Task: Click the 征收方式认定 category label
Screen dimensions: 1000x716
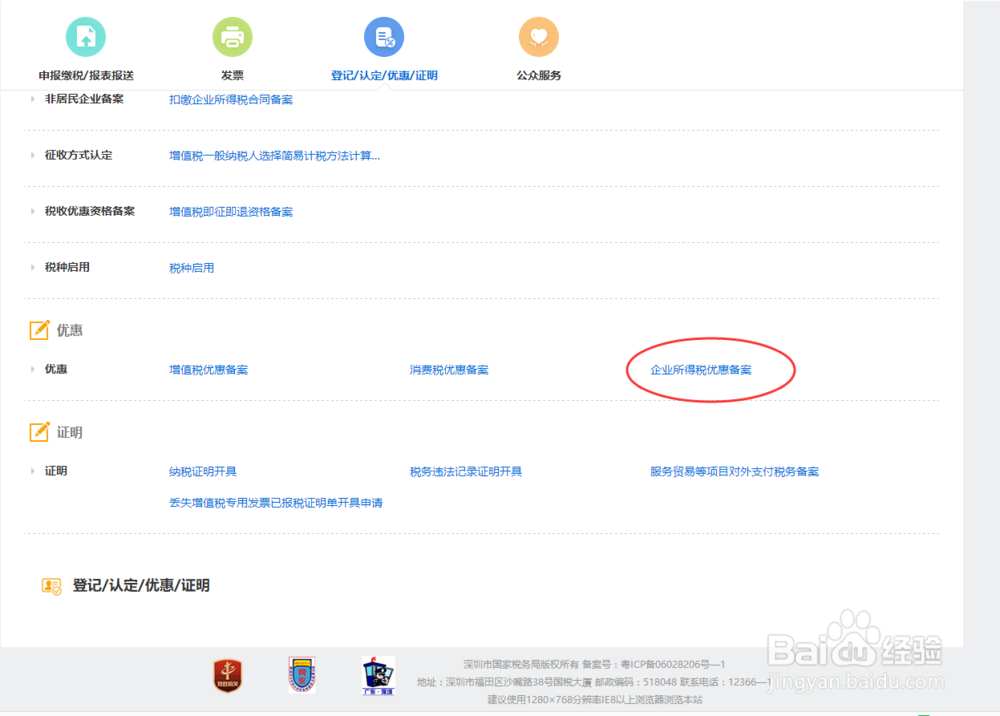Action: tap(78, 155)
